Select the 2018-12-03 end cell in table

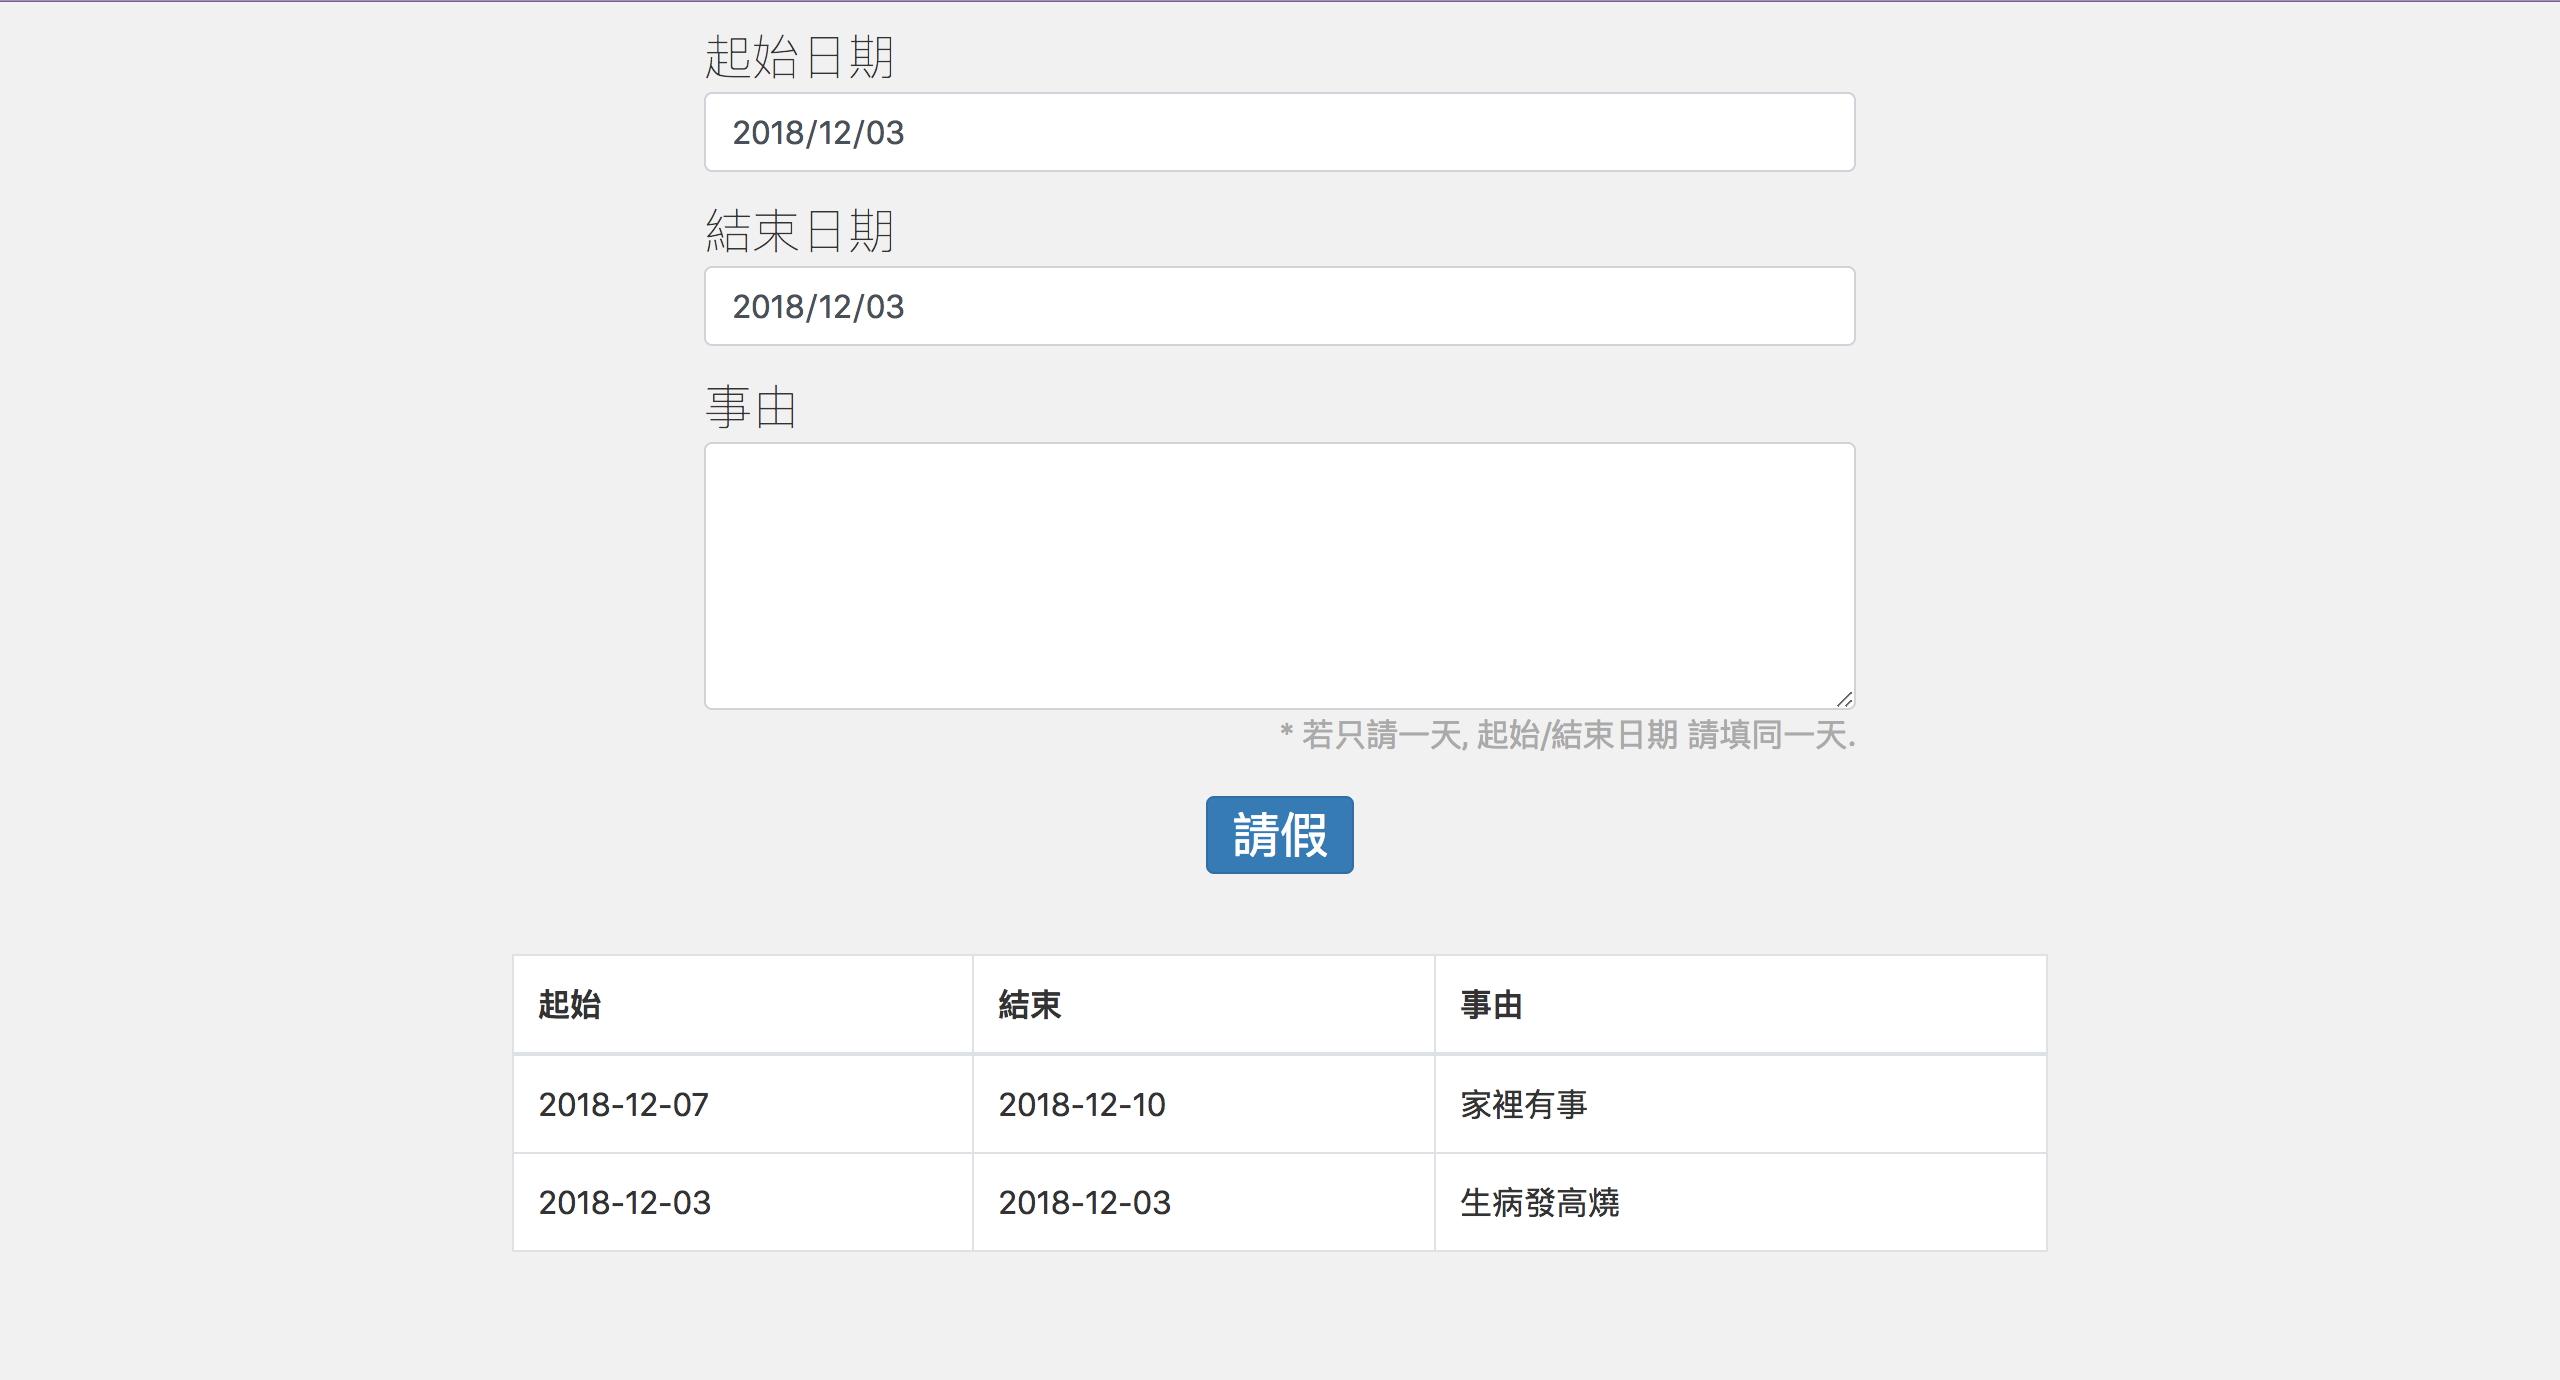[1085, 1202]
